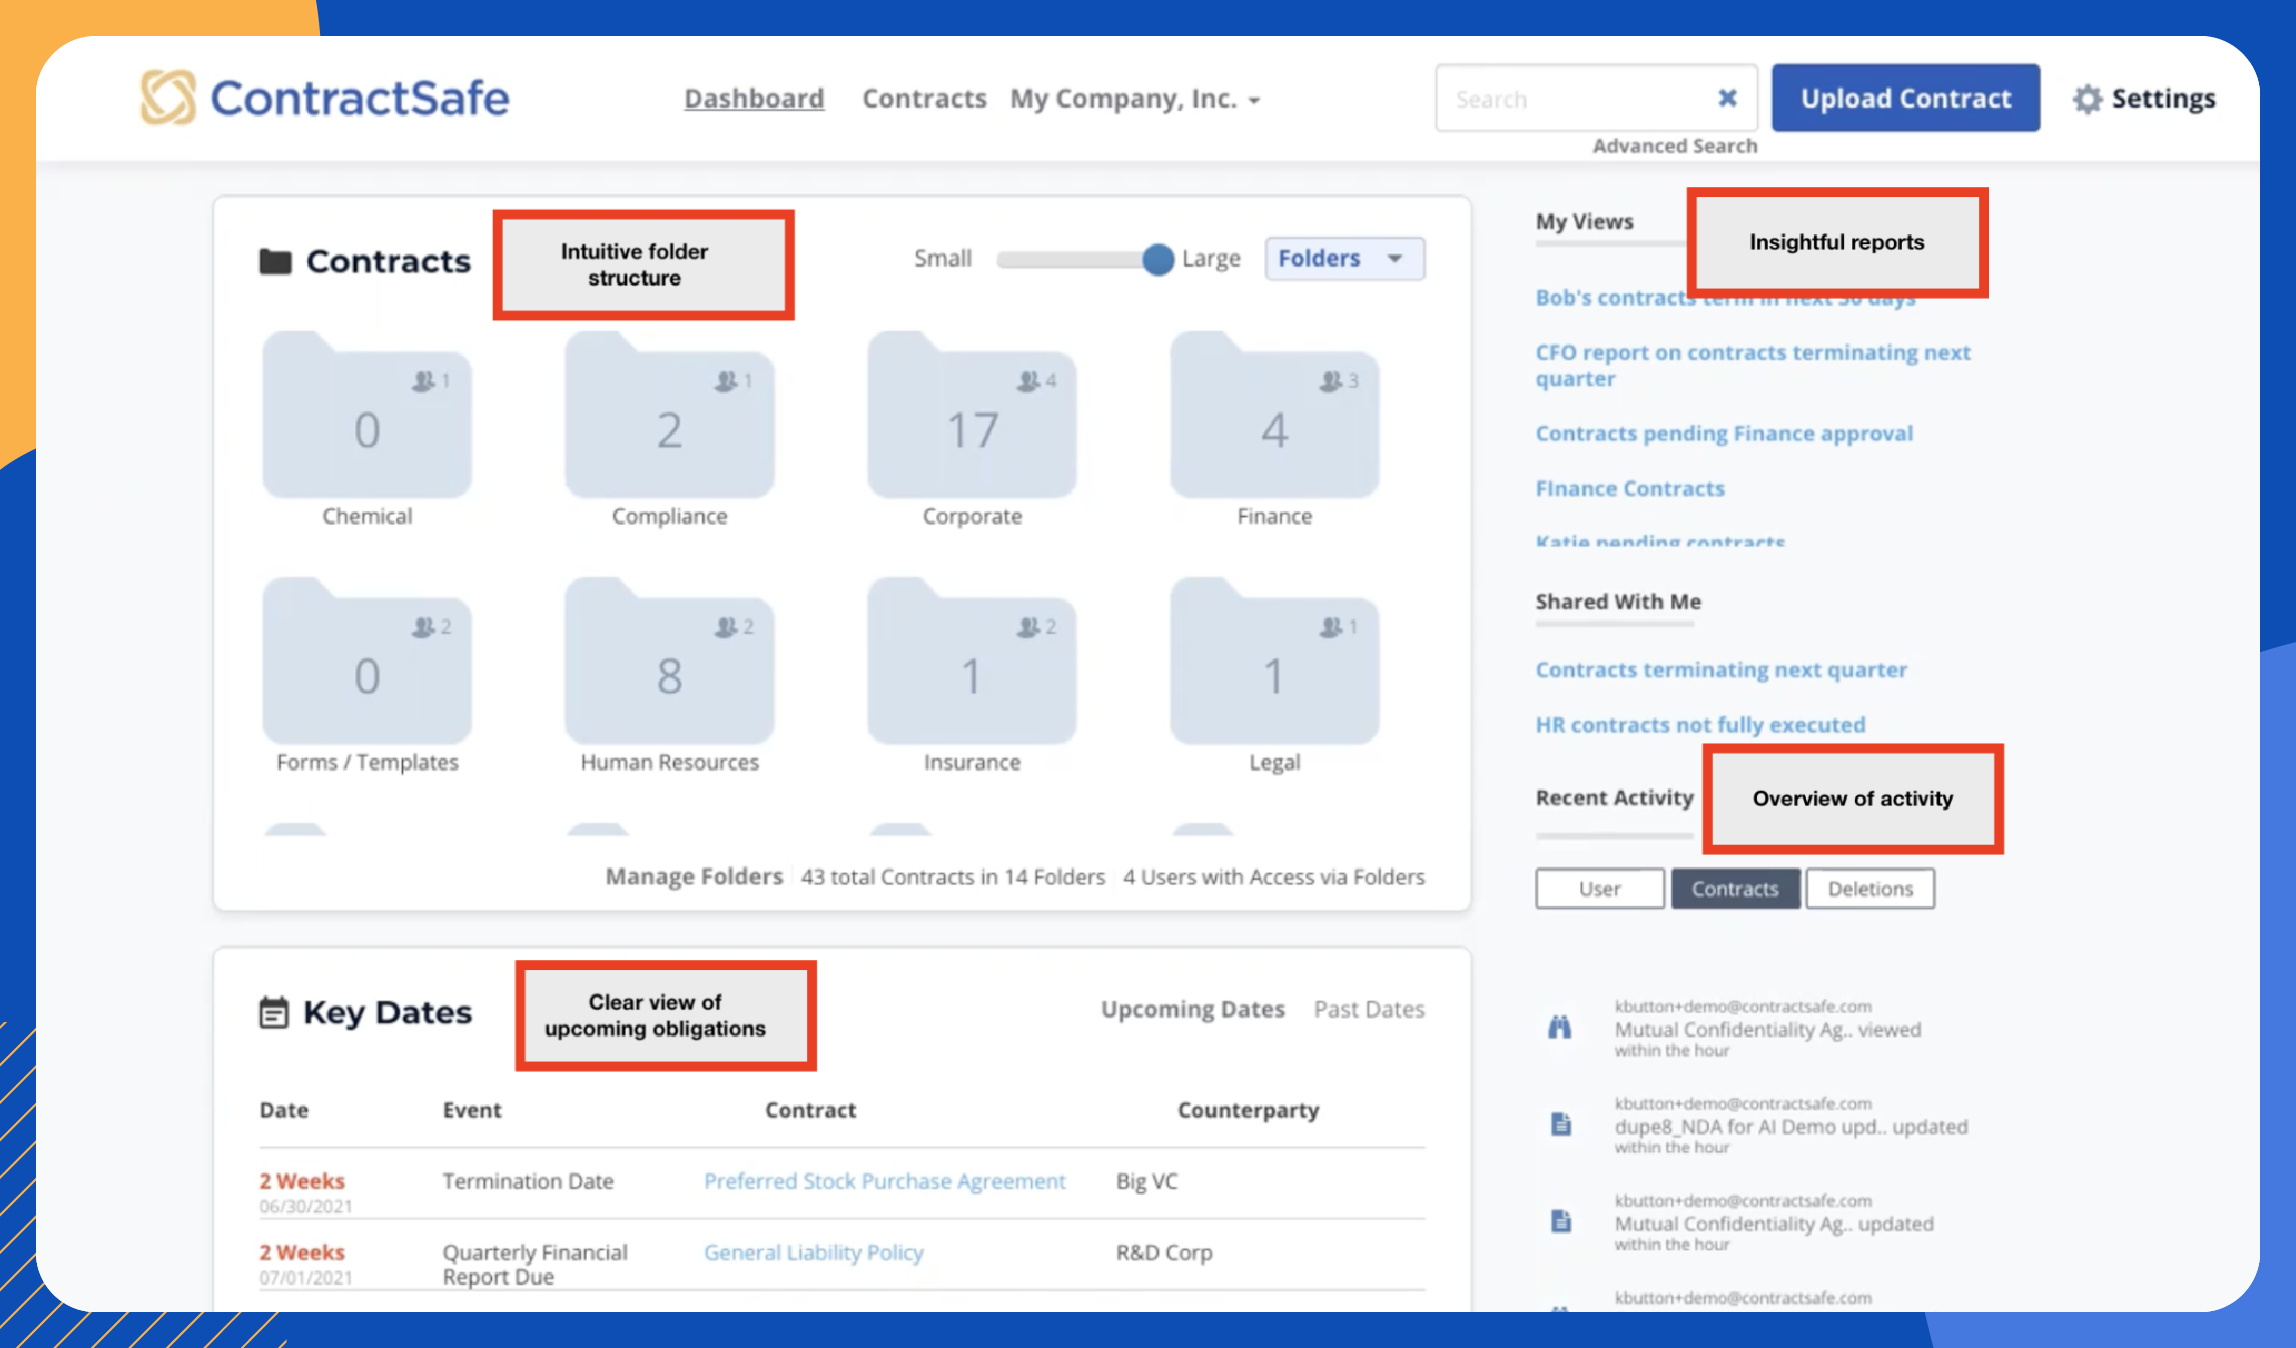The height and width of the screenshot is (1348, 2296).
Task: Click the Big VC counterparty cell
Action: (x=1147, y=1181)
